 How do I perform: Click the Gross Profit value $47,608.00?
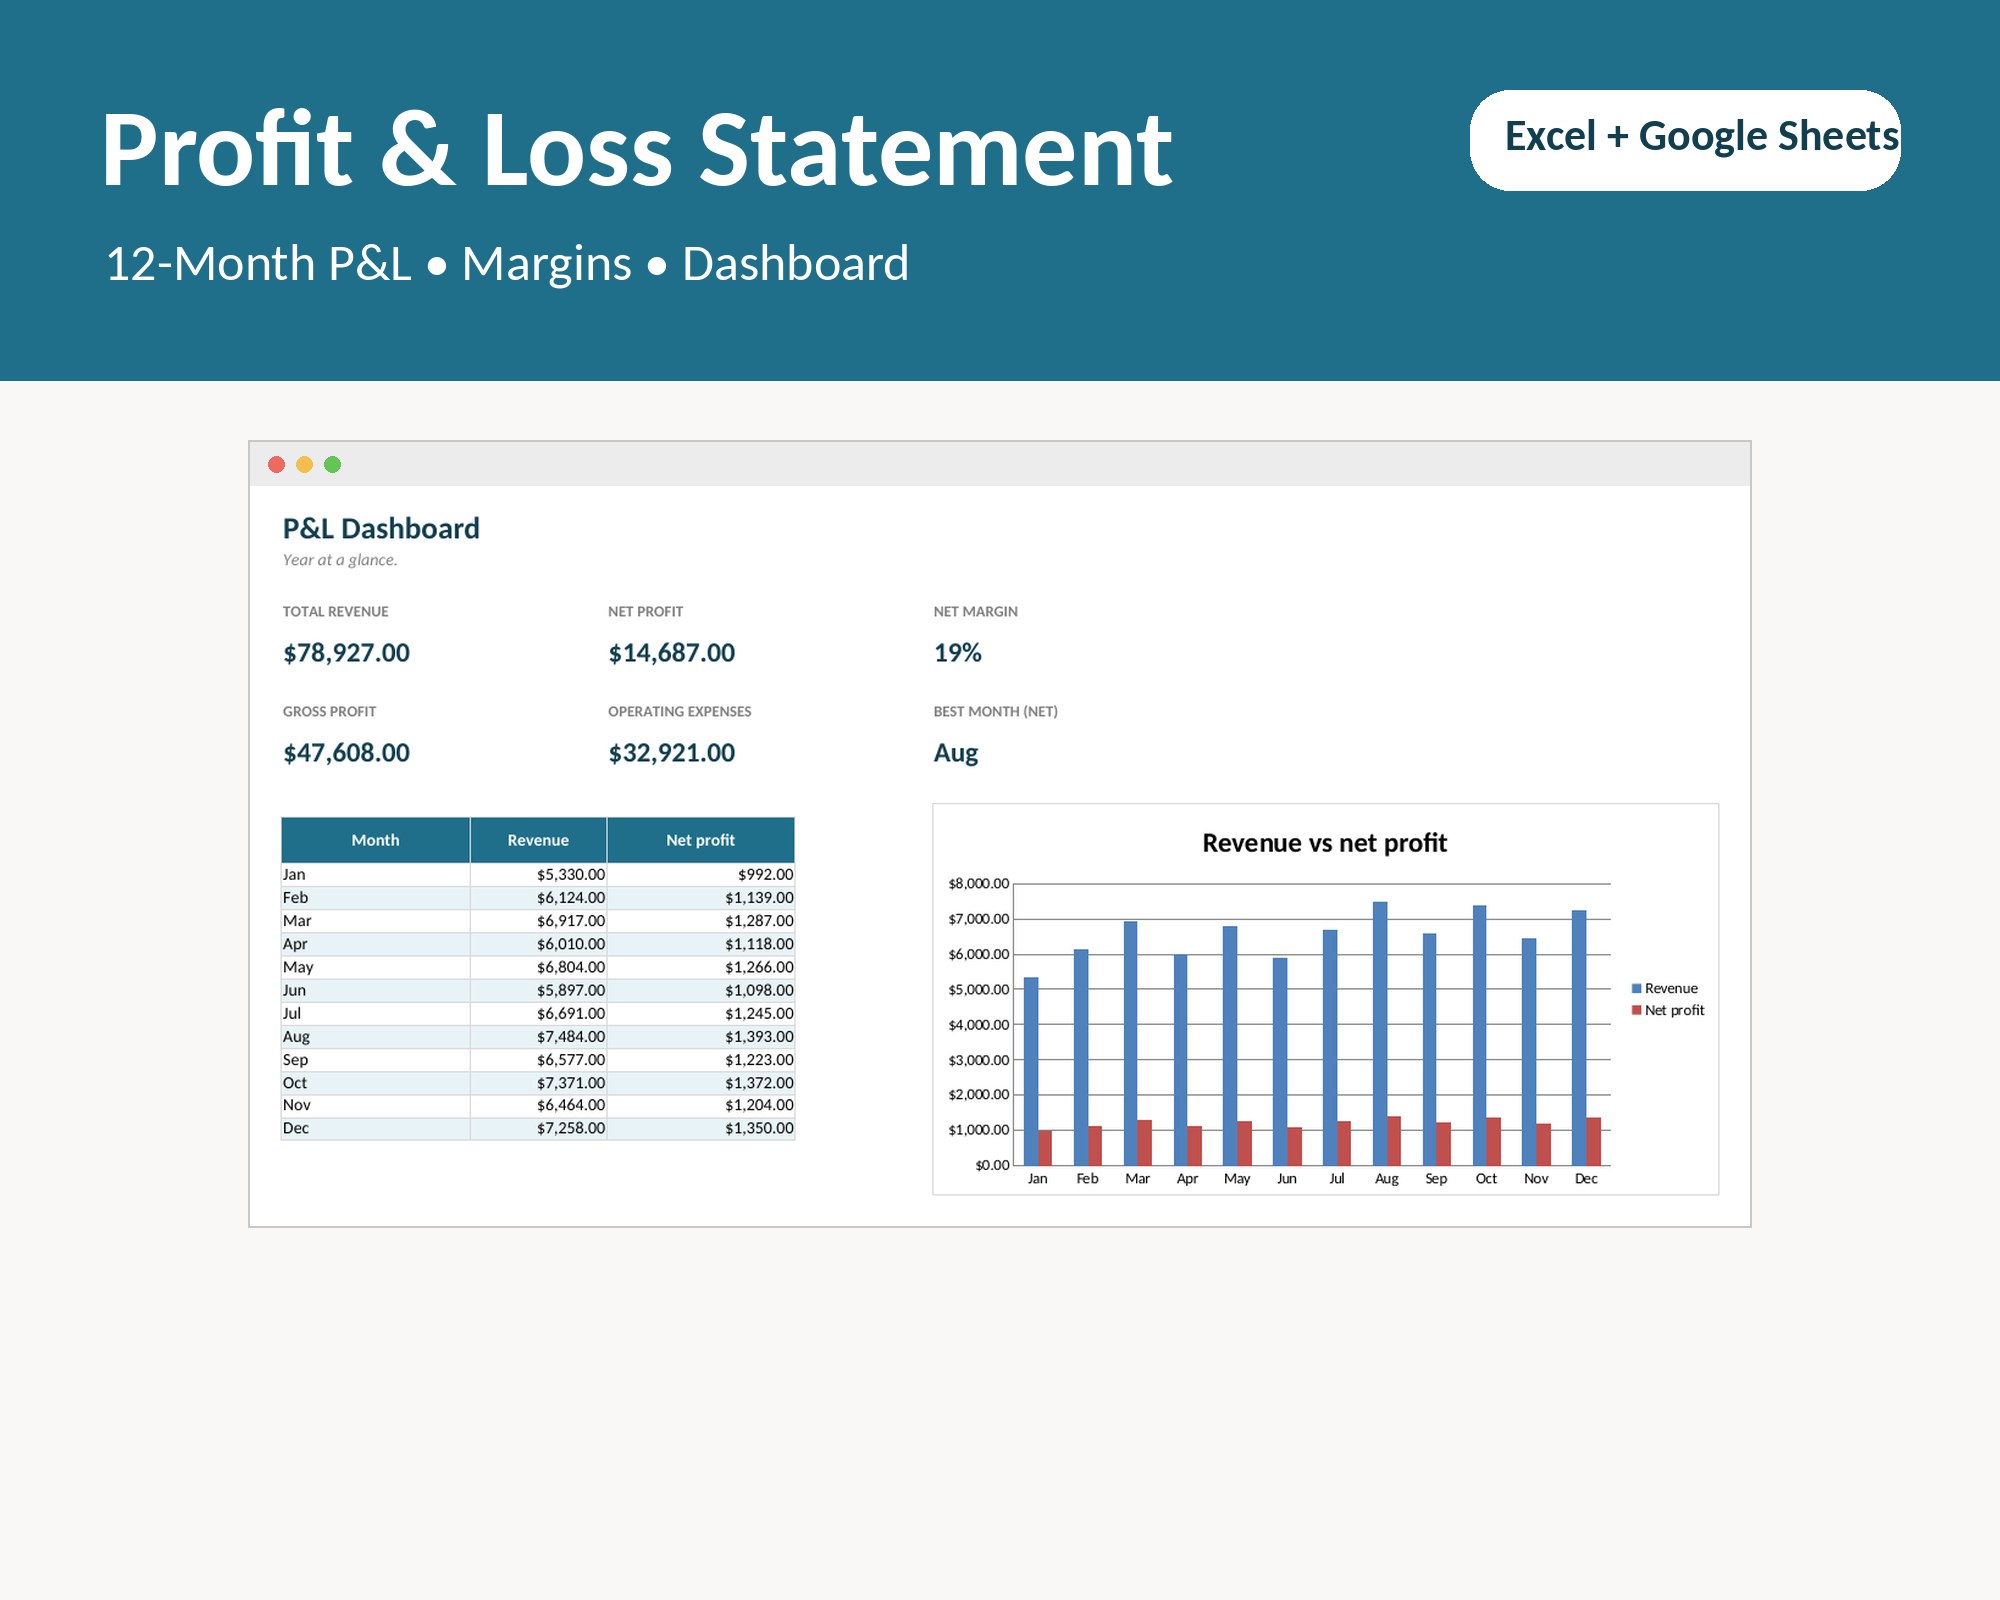click(x=346, y=753)
